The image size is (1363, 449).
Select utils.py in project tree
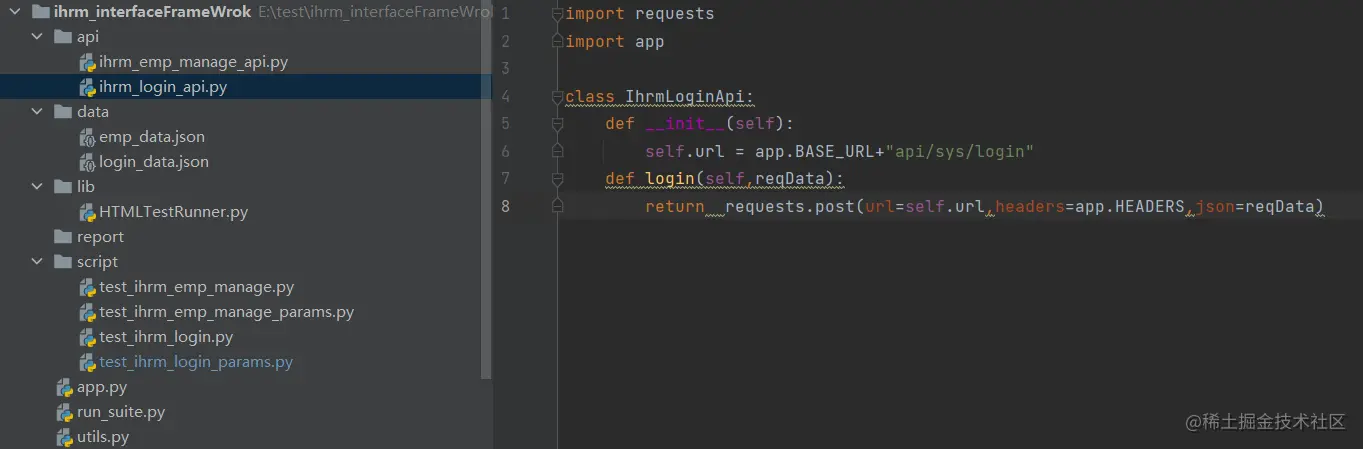point(103,437)
